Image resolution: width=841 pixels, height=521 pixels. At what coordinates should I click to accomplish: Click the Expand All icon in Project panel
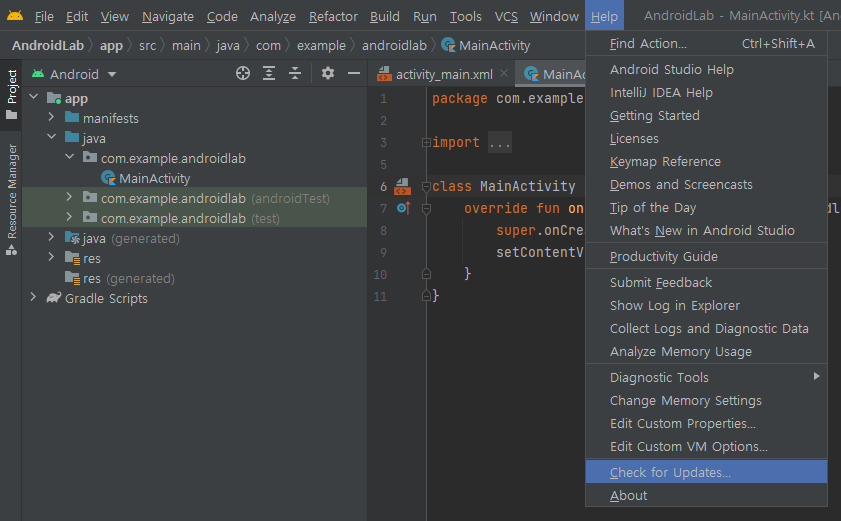coord(269,74)
